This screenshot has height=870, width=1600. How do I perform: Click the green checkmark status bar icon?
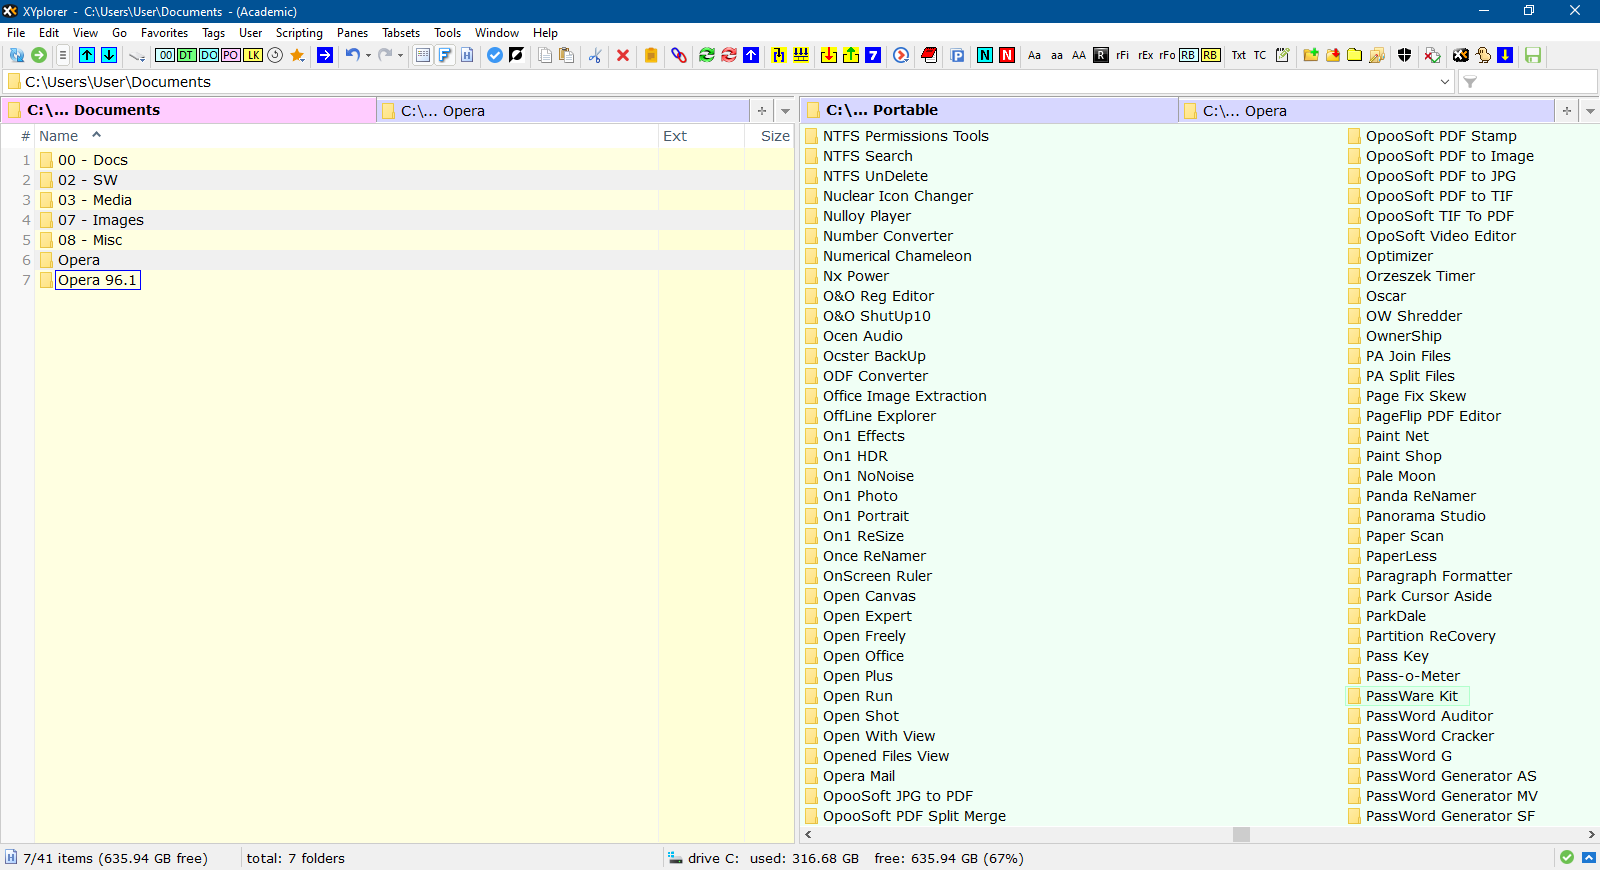tap(1567, 858)
